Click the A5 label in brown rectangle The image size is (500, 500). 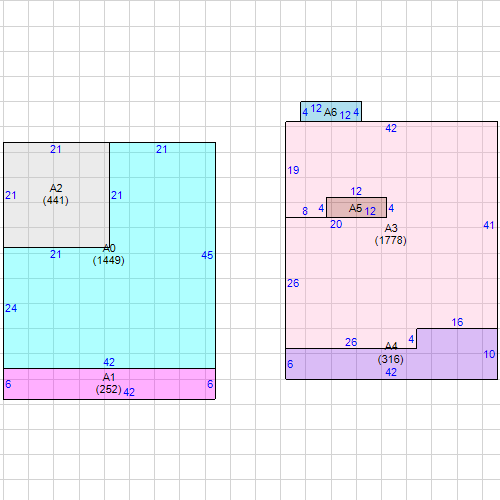(355, 208)
